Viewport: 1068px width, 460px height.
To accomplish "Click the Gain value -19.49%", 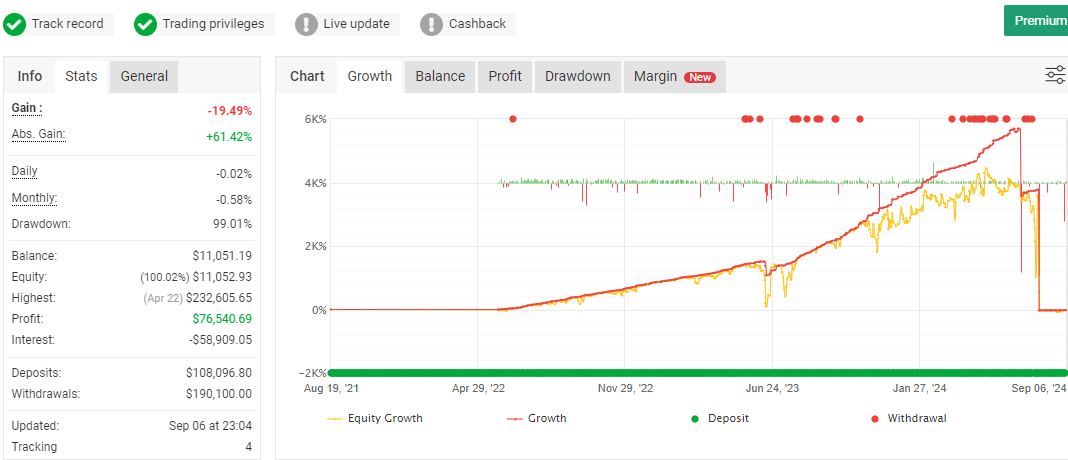I will [230, 111].
